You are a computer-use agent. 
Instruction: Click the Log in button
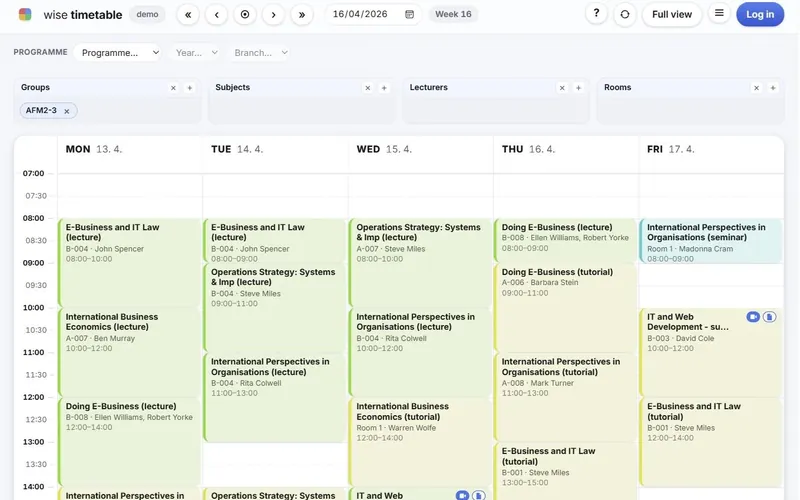pyautogui.click(x=760, y=14)
